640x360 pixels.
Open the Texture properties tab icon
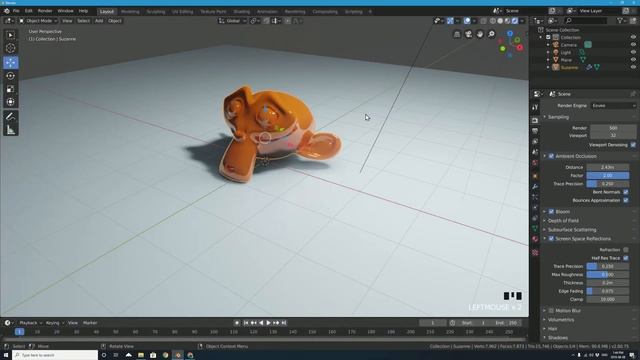(x=535, y=253)
